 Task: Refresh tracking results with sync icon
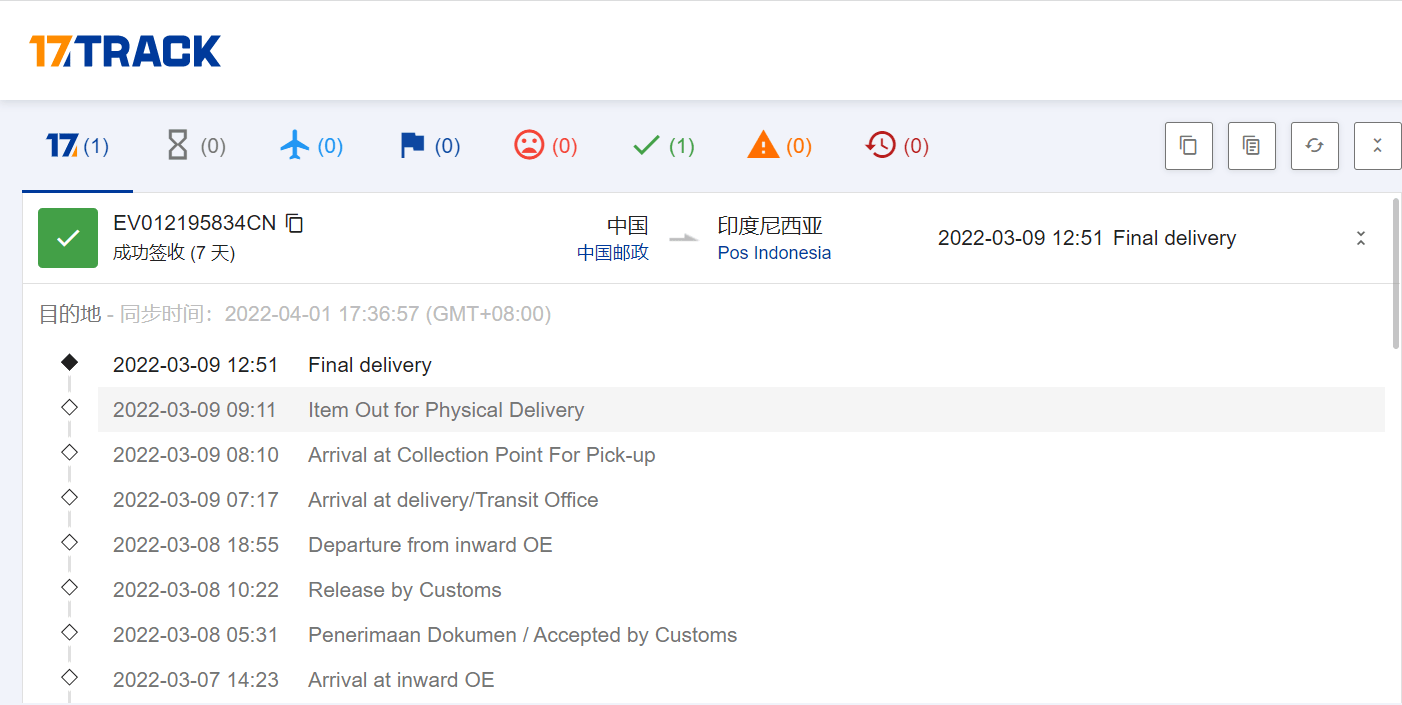1315,146
